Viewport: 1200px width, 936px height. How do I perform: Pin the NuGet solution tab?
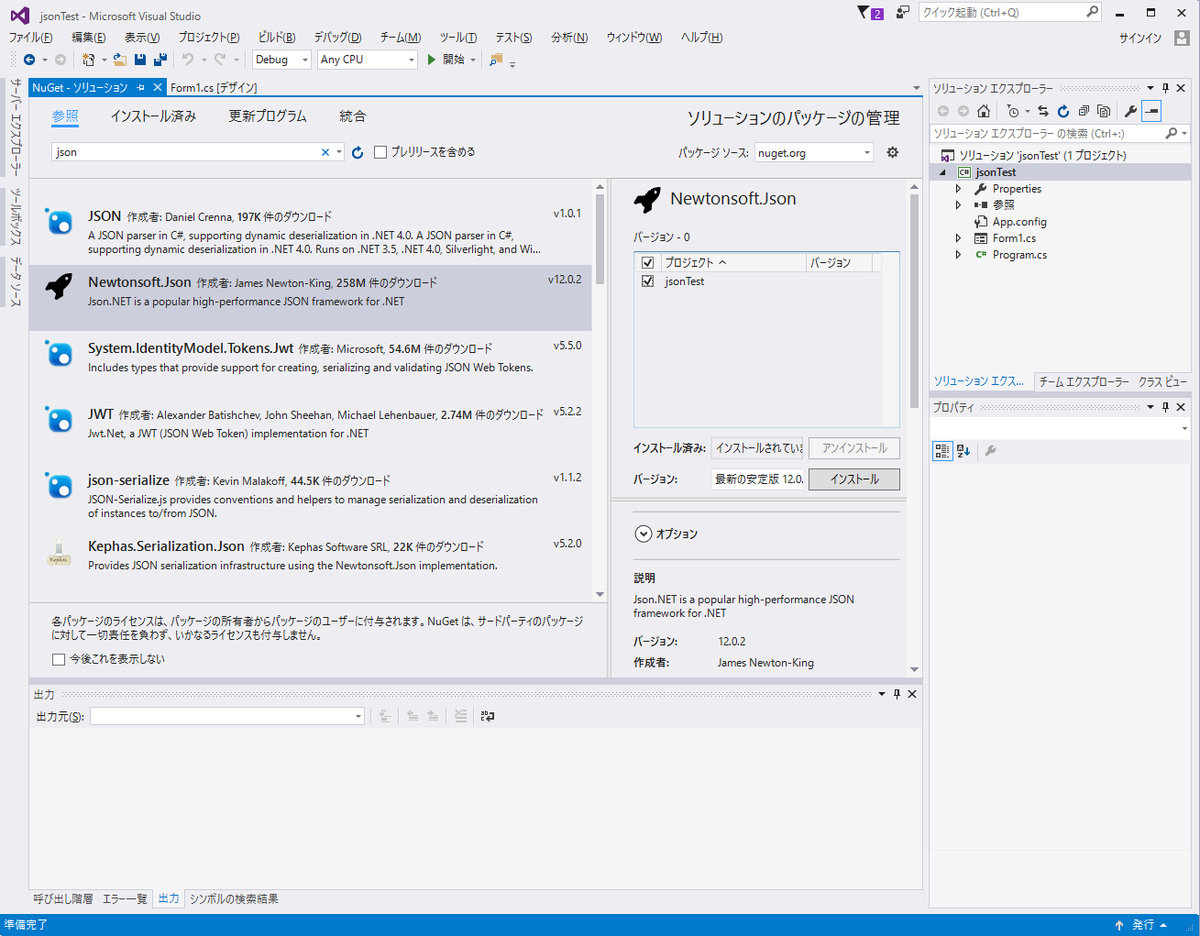[141, 88]
